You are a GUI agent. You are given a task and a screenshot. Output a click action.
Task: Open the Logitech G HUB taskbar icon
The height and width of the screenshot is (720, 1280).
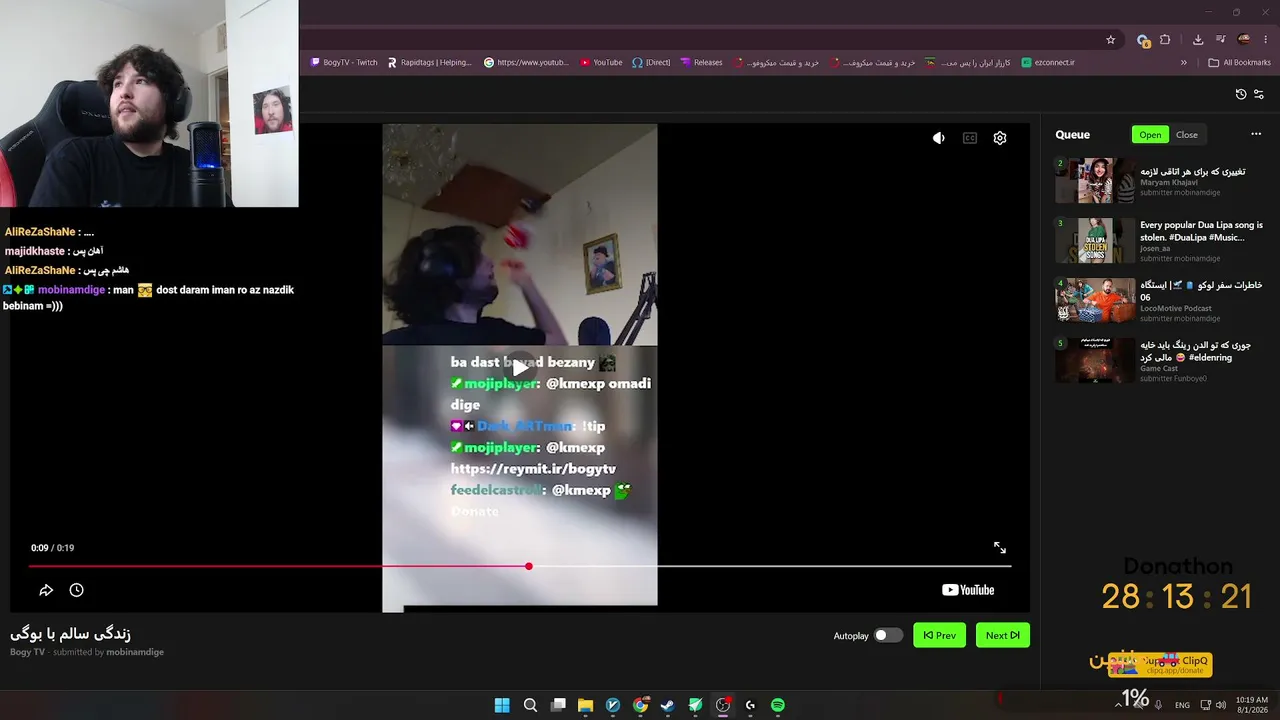click(750, 705)
